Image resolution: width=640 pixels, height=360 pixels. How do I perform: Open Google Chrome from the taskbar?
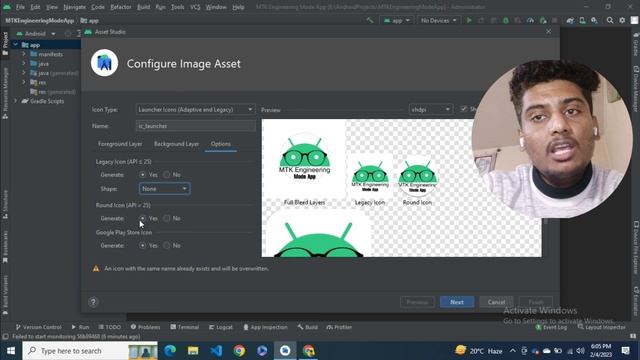(239, 351)
